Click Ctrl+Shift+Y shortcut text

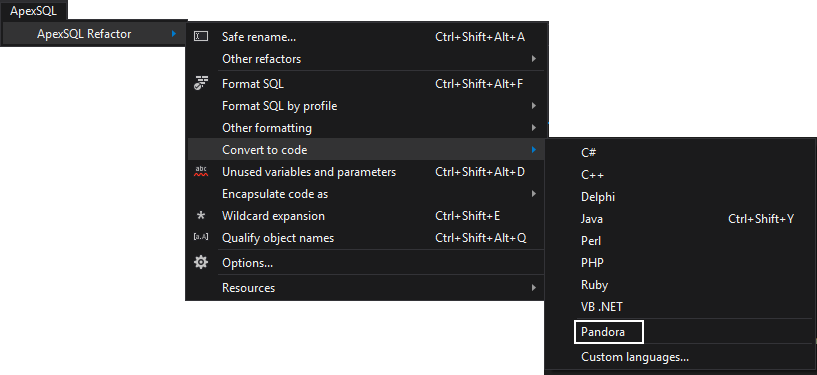point(761,219)
